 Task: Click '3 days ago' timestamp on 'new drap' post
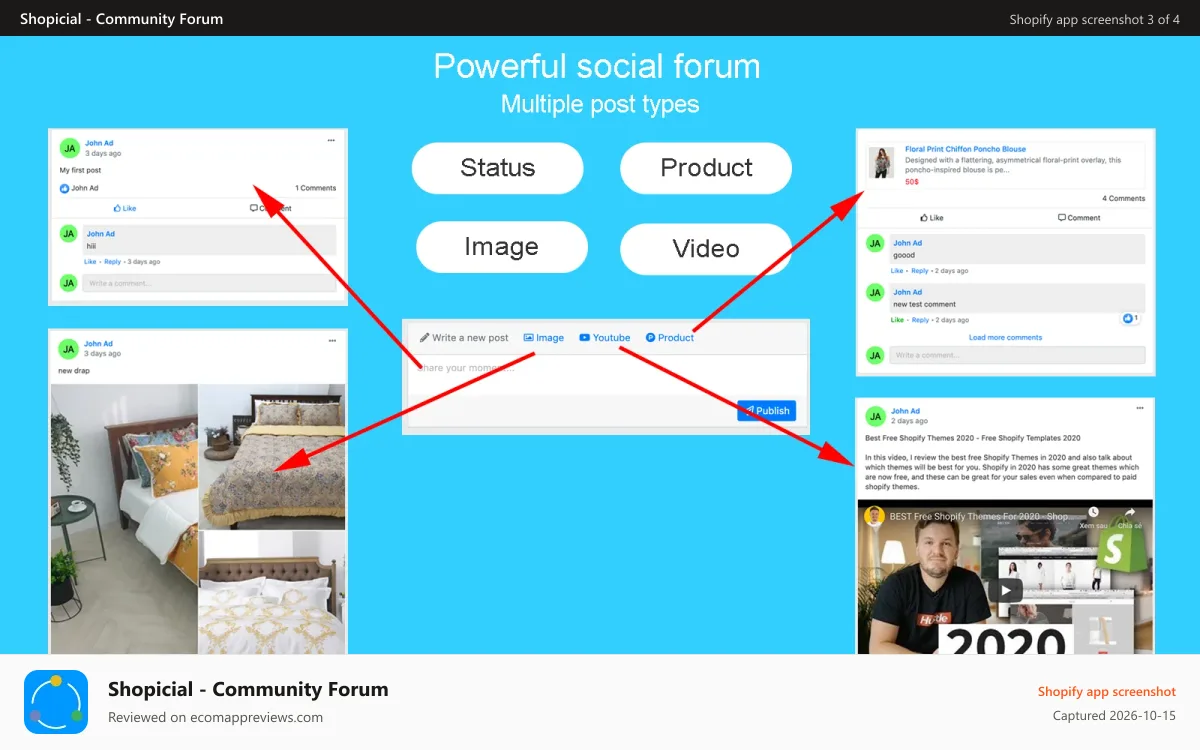(x=103, y=354)
